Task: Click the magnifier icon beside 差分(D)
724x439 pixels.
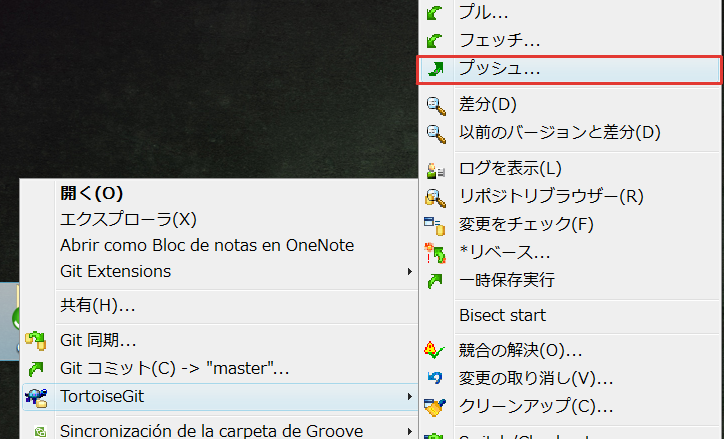Action: point(435,106)
